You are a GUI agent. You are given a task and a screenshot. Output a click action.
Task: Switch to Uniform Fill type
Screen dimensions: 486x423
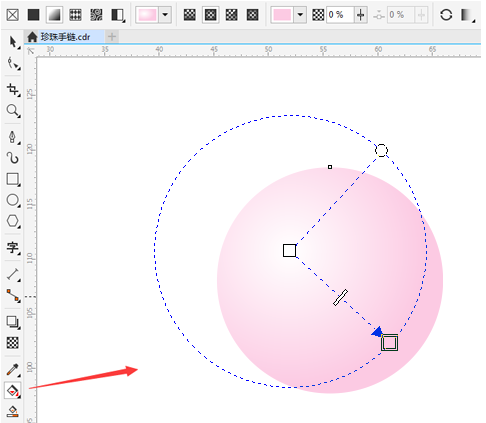[x=33, y=15]
